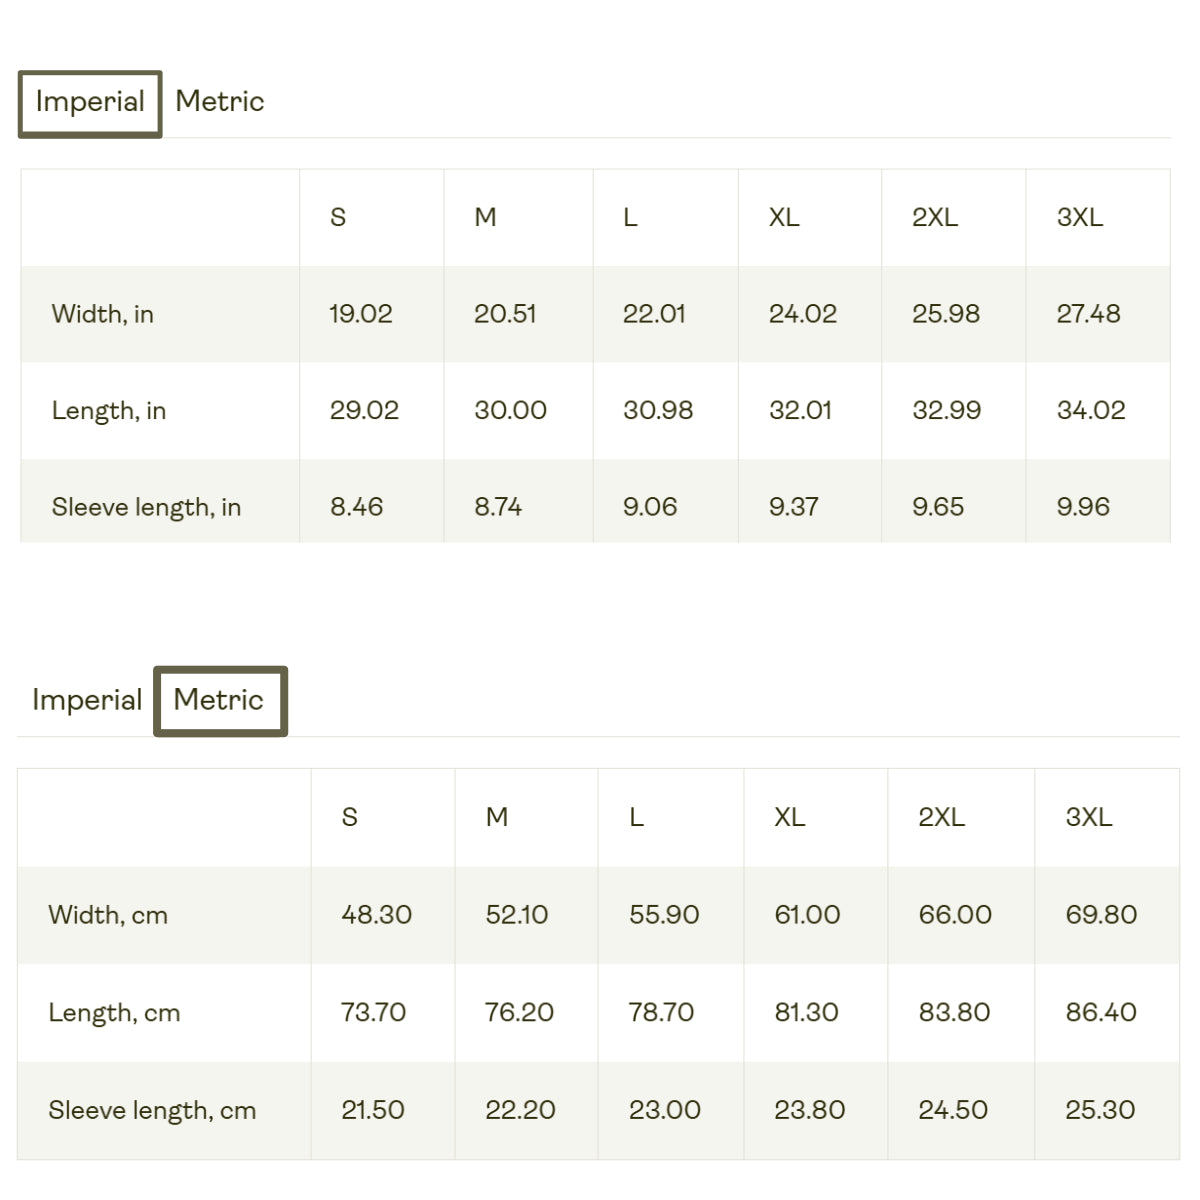The image size is (1200, 1200).
Task: Click the XL column header in the centimeters table
Action: tap(789, 817)
